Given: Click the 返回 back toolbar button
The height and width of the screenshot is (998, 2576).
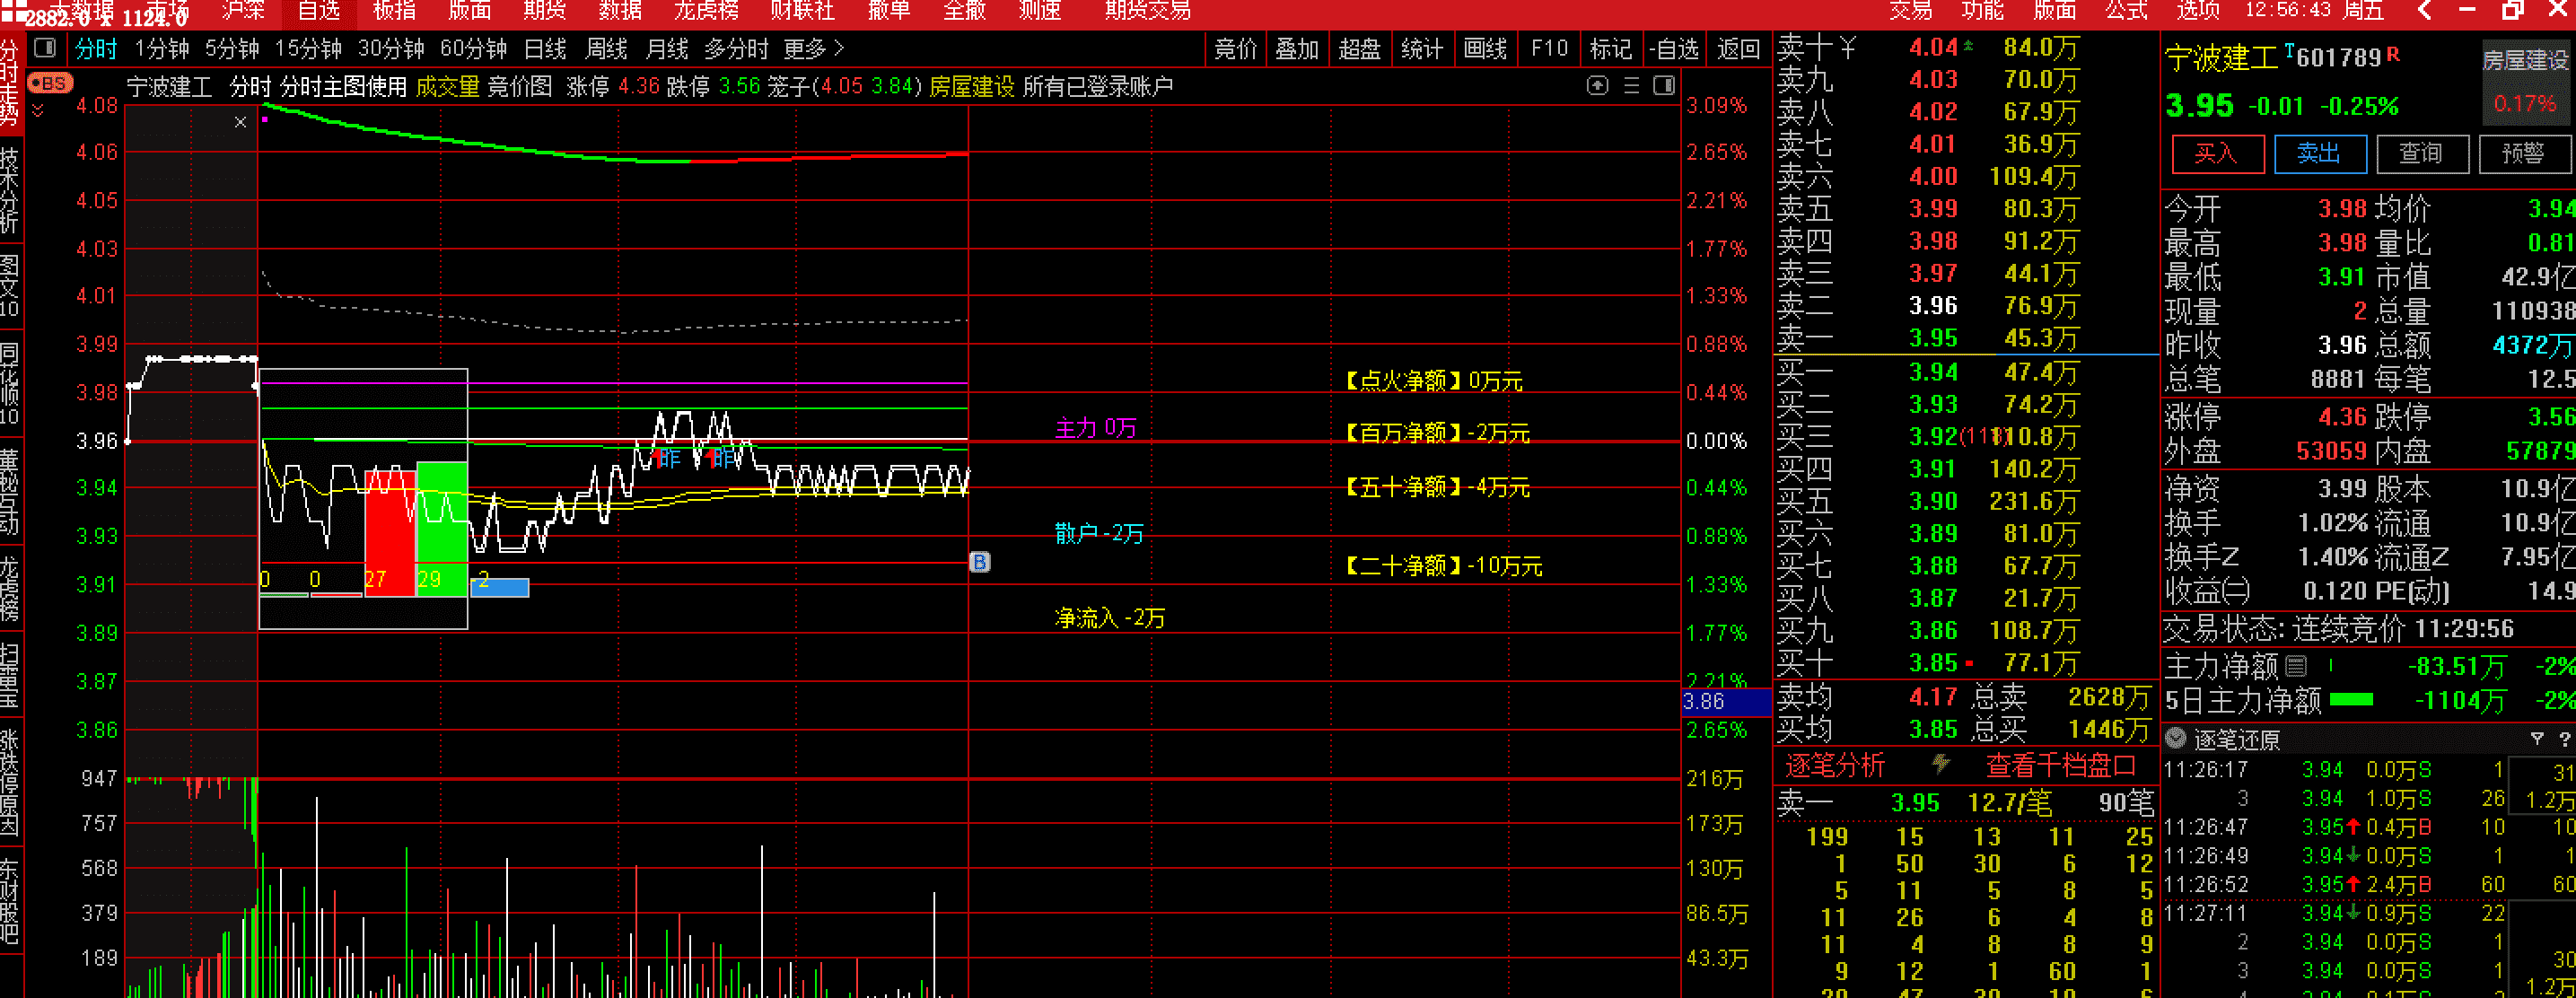Looking at the screenshot, I should pyautogui.click(x=1738, y=48).
